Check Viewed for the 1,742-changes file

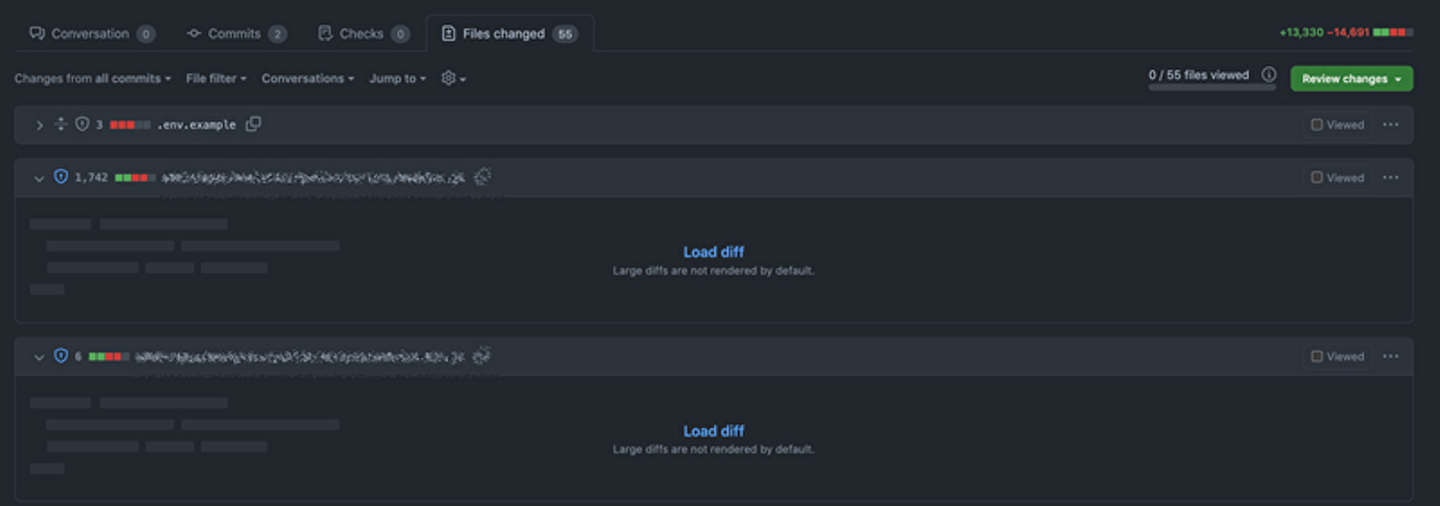1317,178
